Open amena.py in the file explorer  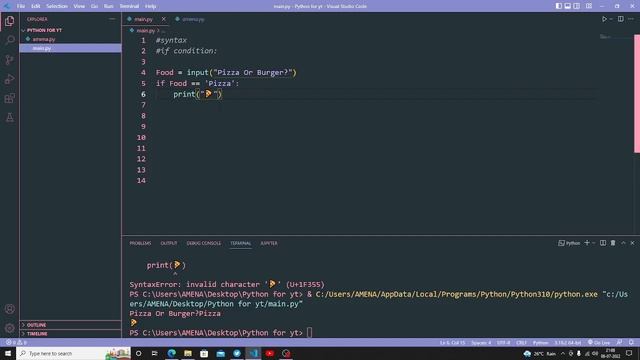(x=44, y=39)
